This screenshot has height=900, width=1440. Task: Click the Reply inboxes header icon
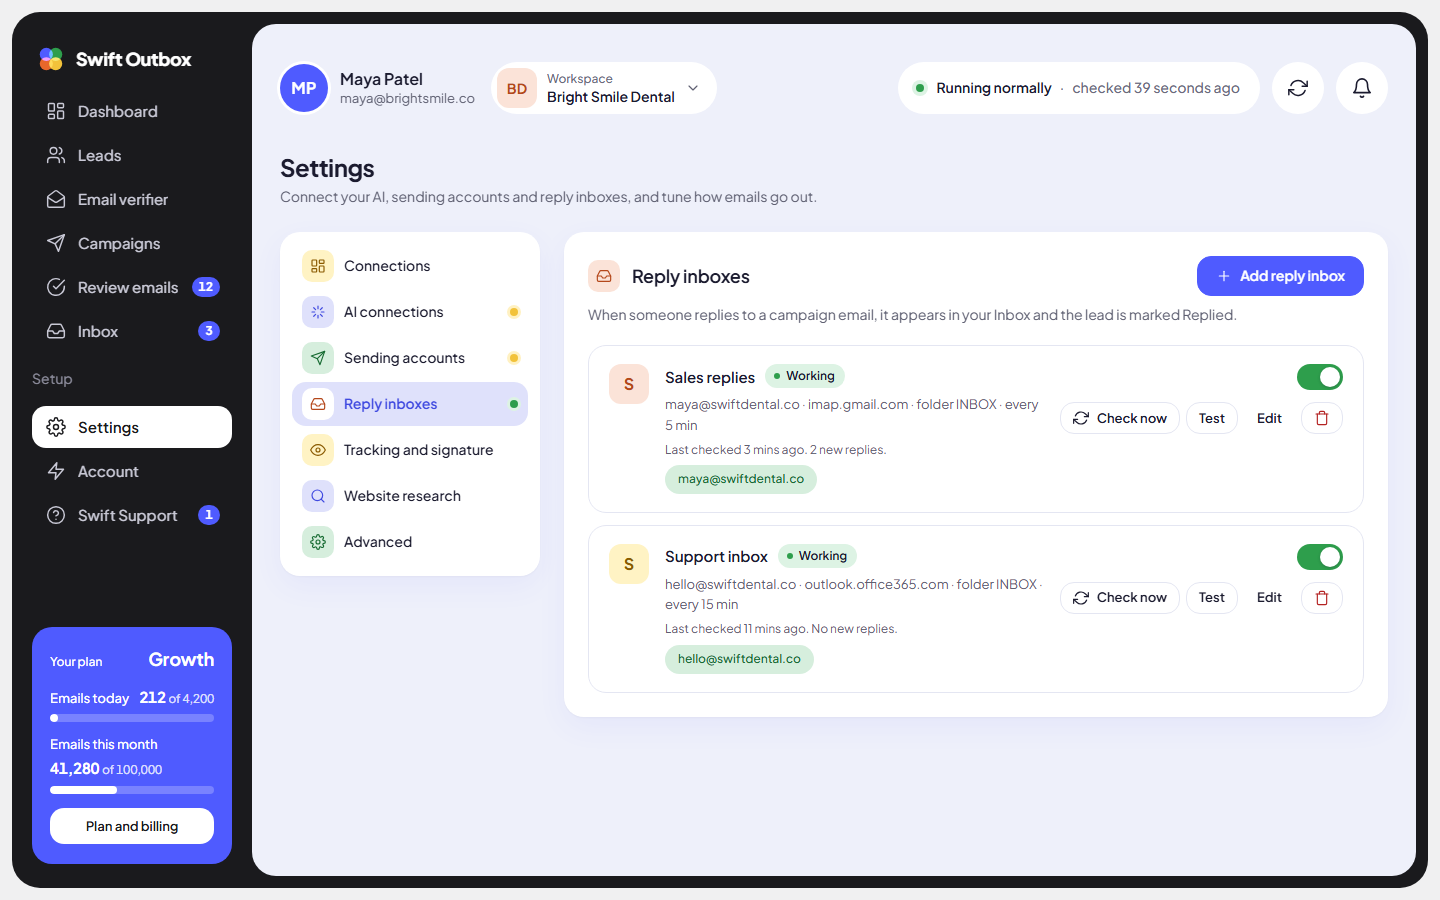tap(604, 276)
